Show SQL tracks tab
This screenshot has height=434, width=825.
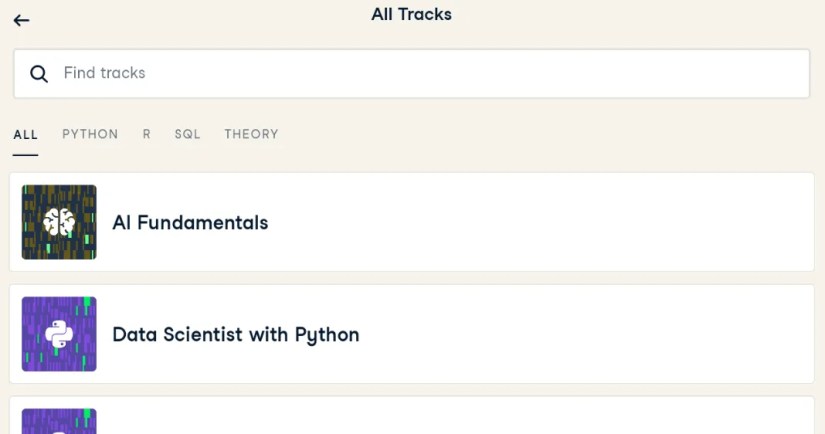[187, 134]
